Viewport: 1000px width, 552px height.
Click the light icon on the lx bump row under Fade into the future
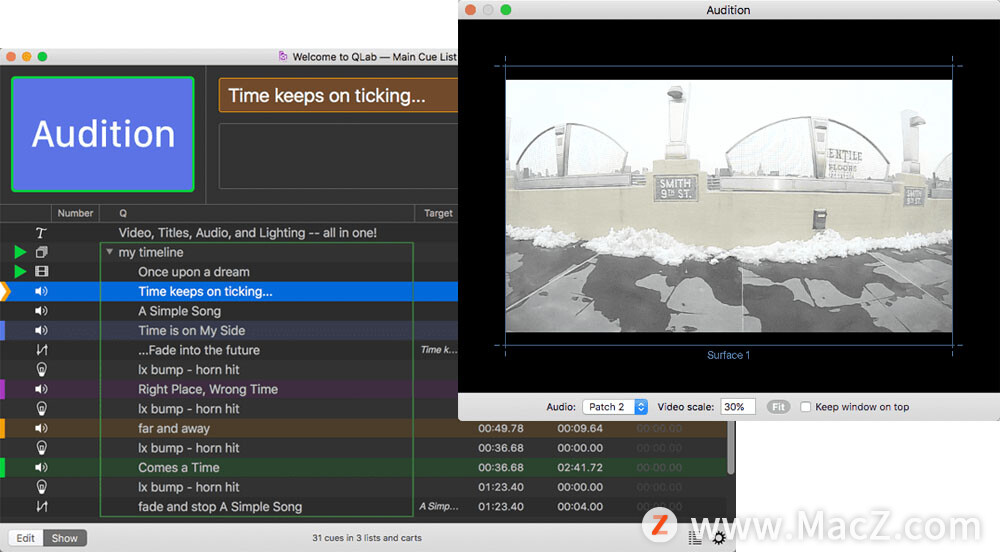tap(41, 370)
